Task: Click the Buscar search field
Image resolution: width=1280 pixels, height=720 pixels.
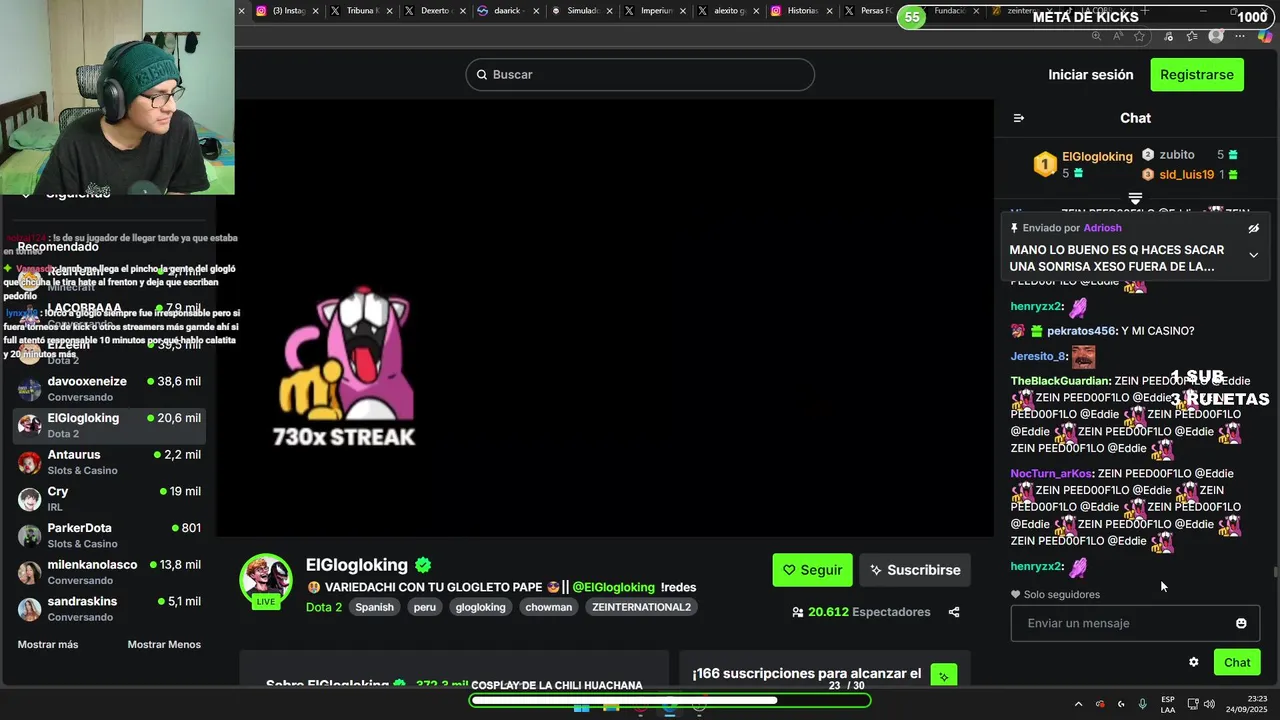Action: pos(640,74)
